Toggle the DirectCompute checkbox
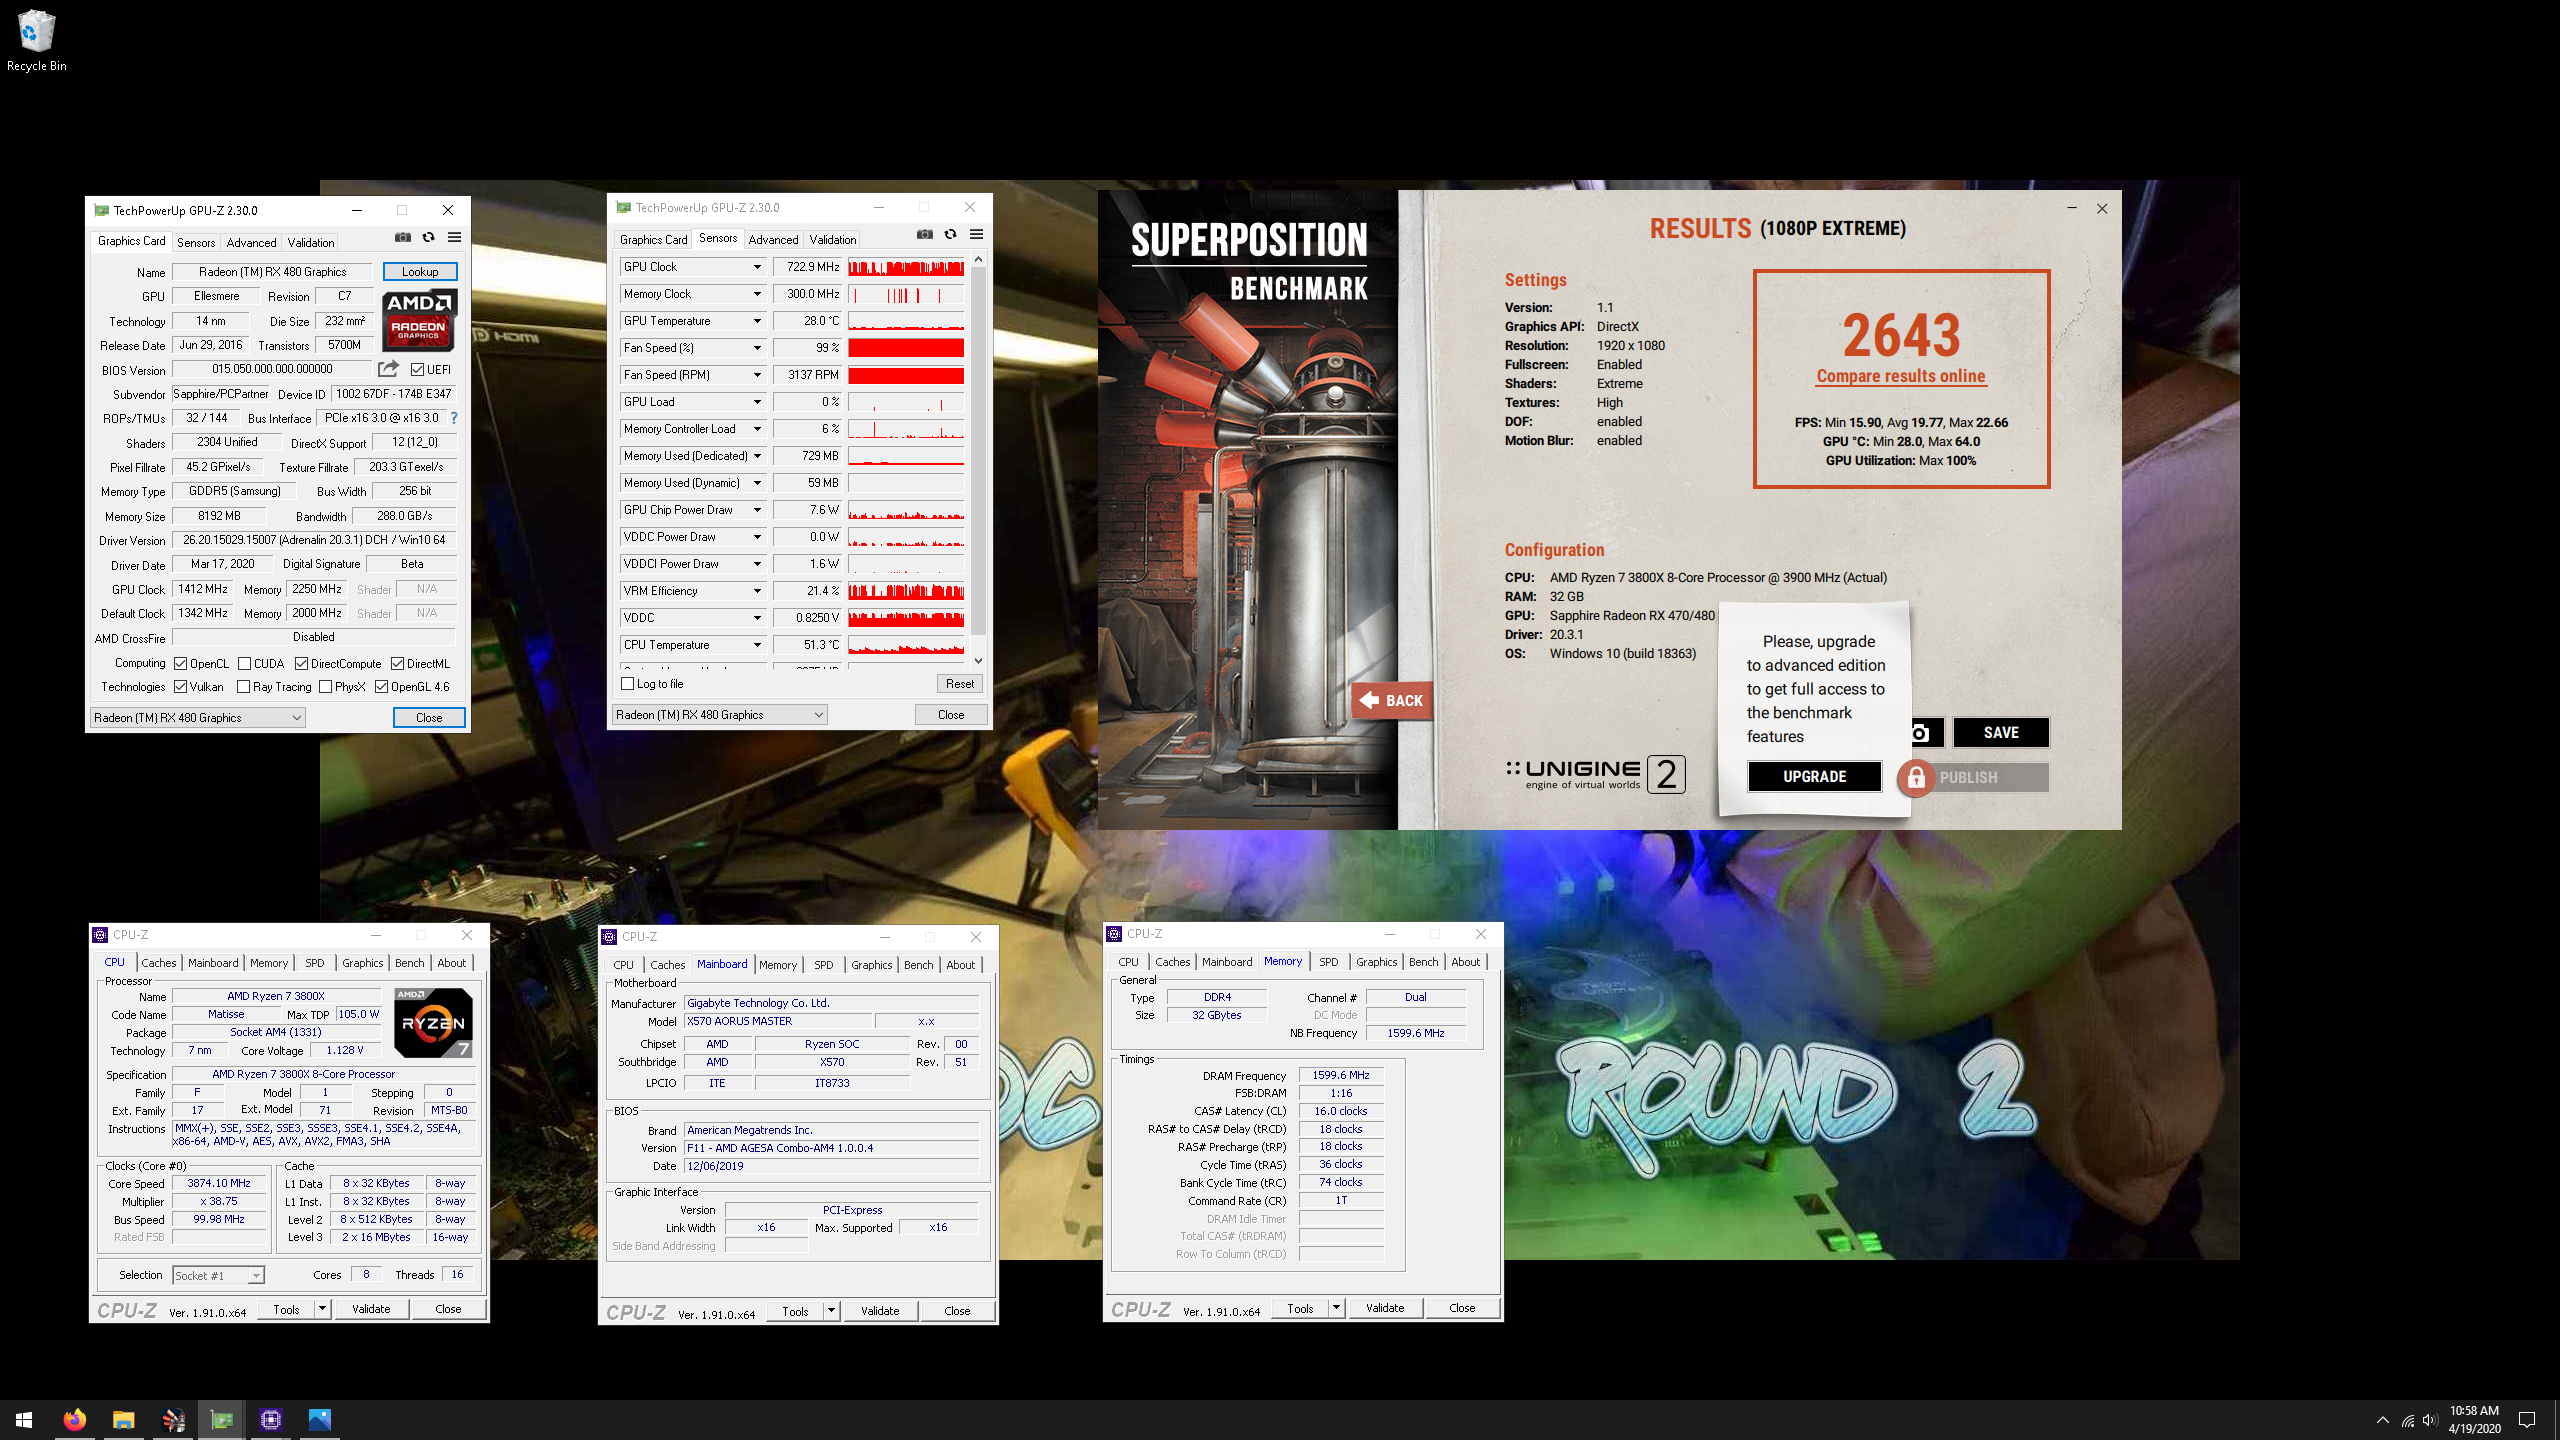 (x=301, y=663)
